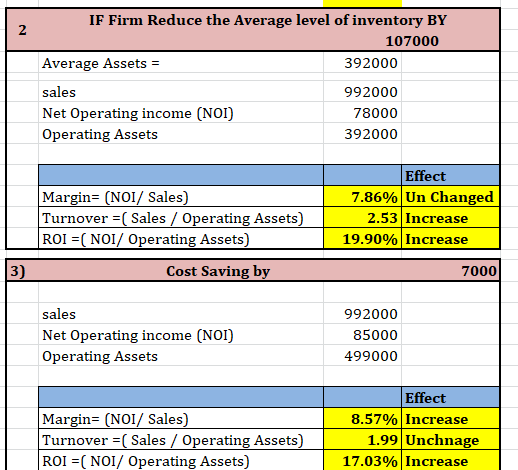The image size is (518, 470).
Task: Select the Margin formula label beside 7.86%
Action: [181, 197]
